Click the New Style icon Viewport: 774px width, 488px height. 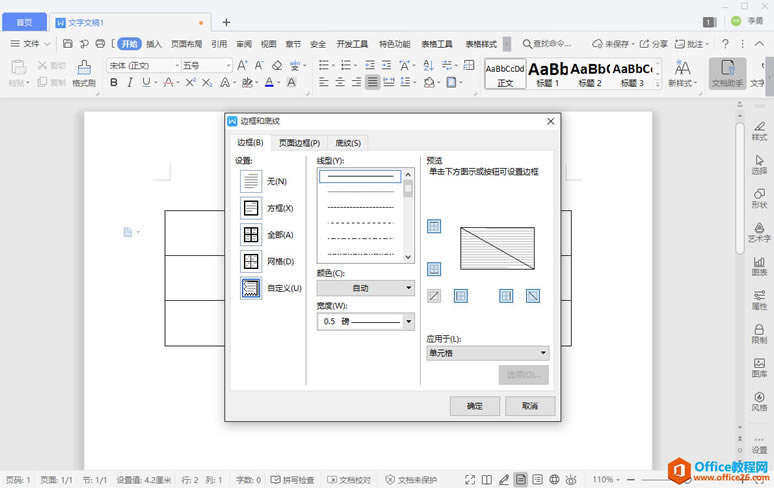tap(683, 73)
